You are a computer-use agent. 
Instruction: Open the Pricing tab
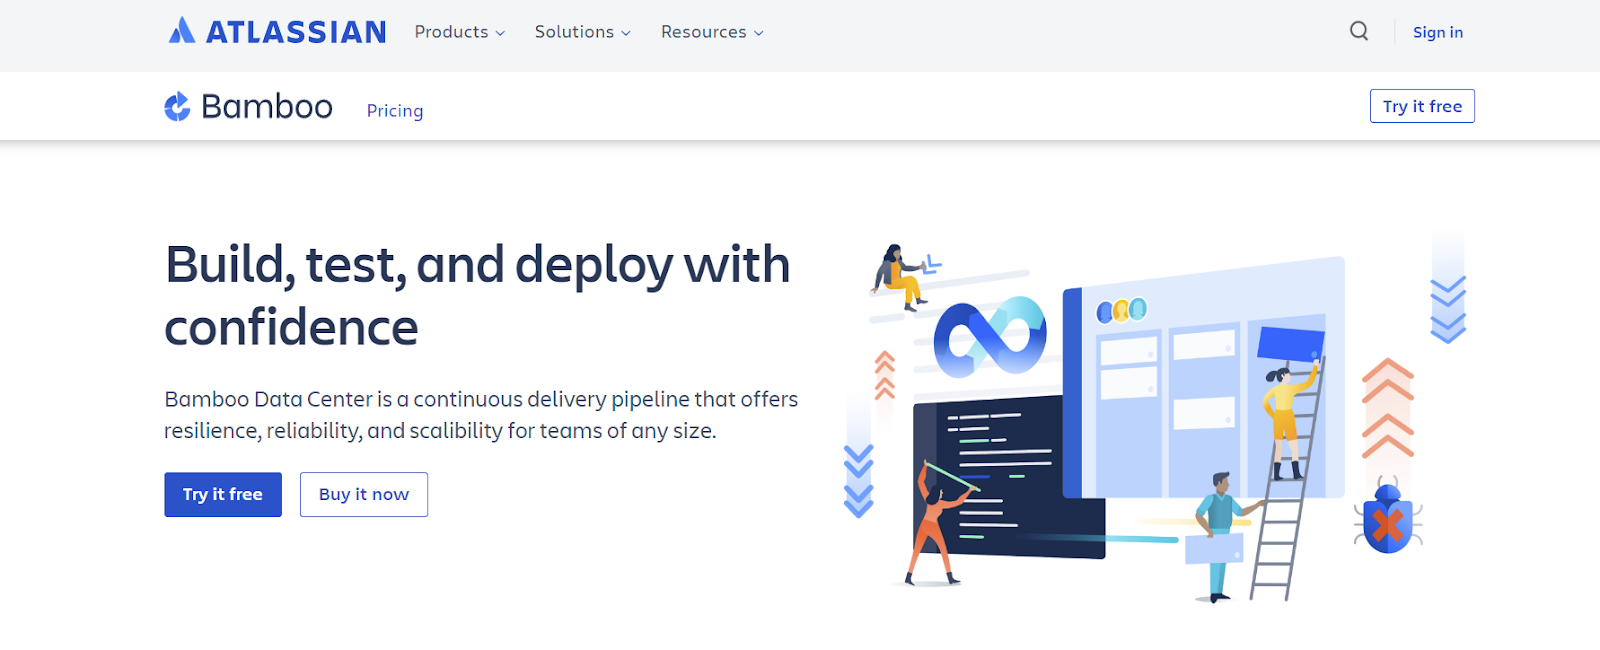[x=395, y=111]
